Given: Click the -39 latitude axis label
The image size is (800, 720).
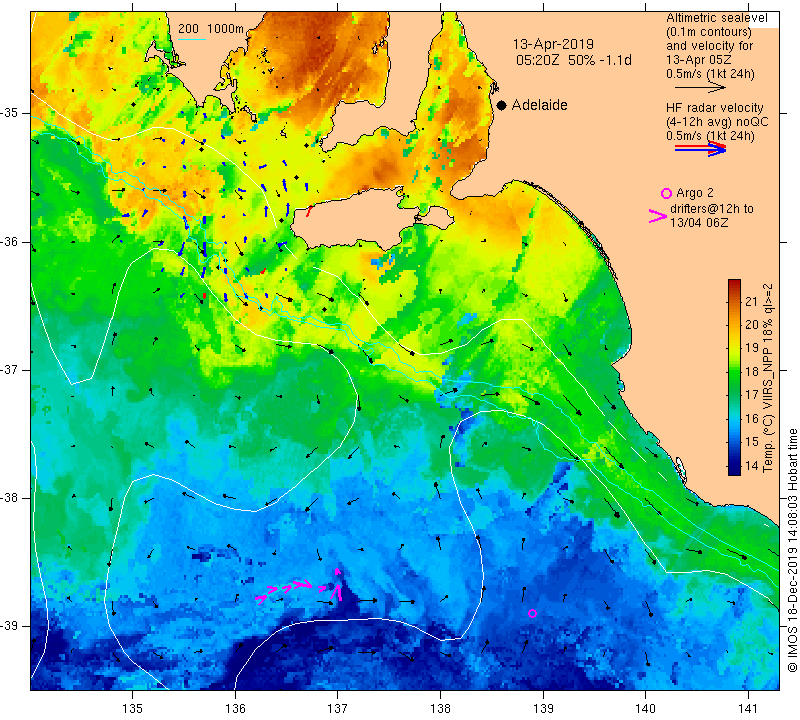Looking at the screenshot, I should pyautogui.click(x=10, y=626).
